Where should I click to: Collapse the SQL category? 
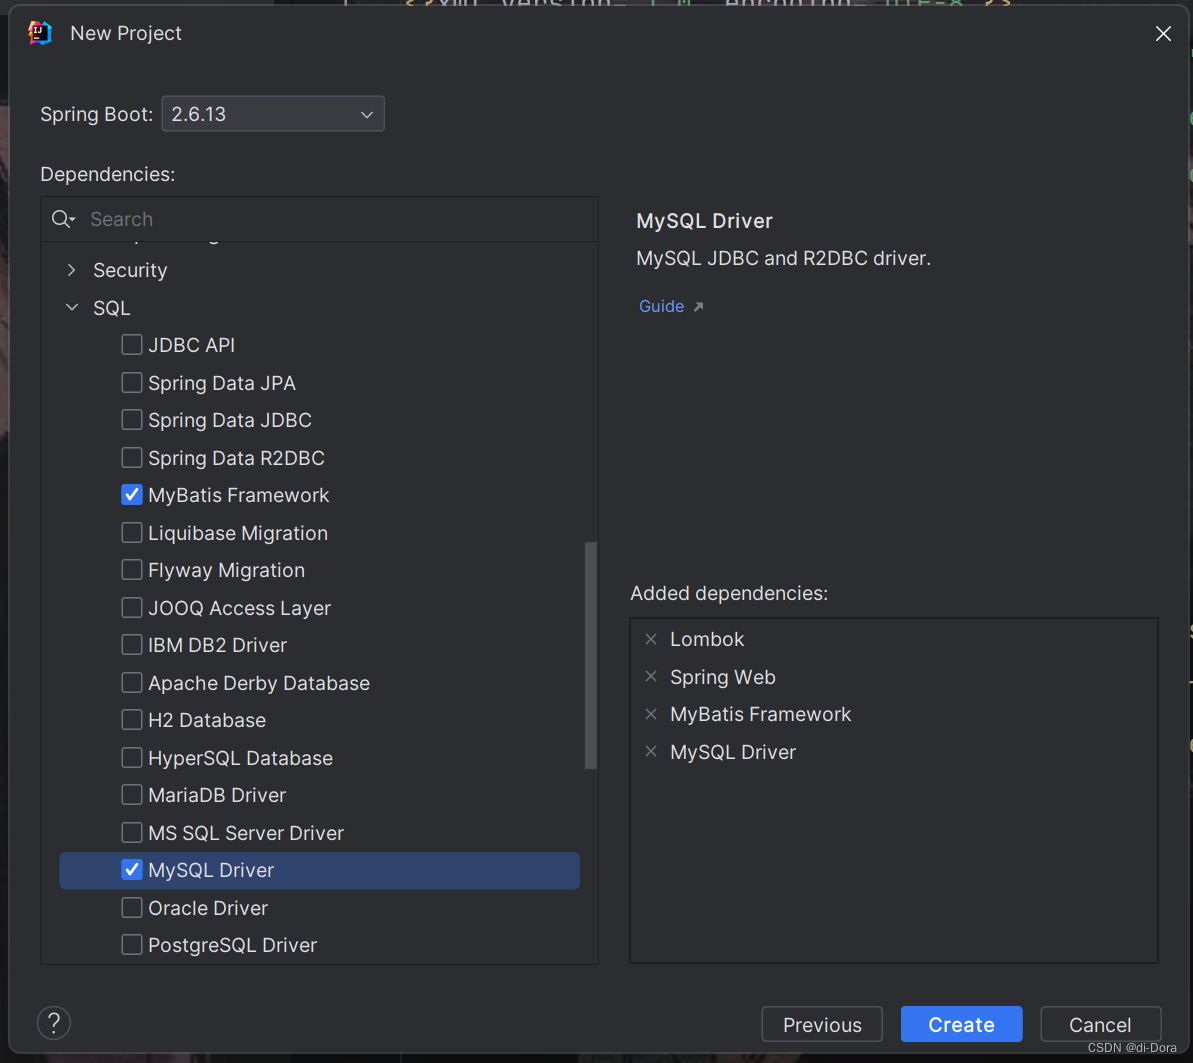coord(72,307)
